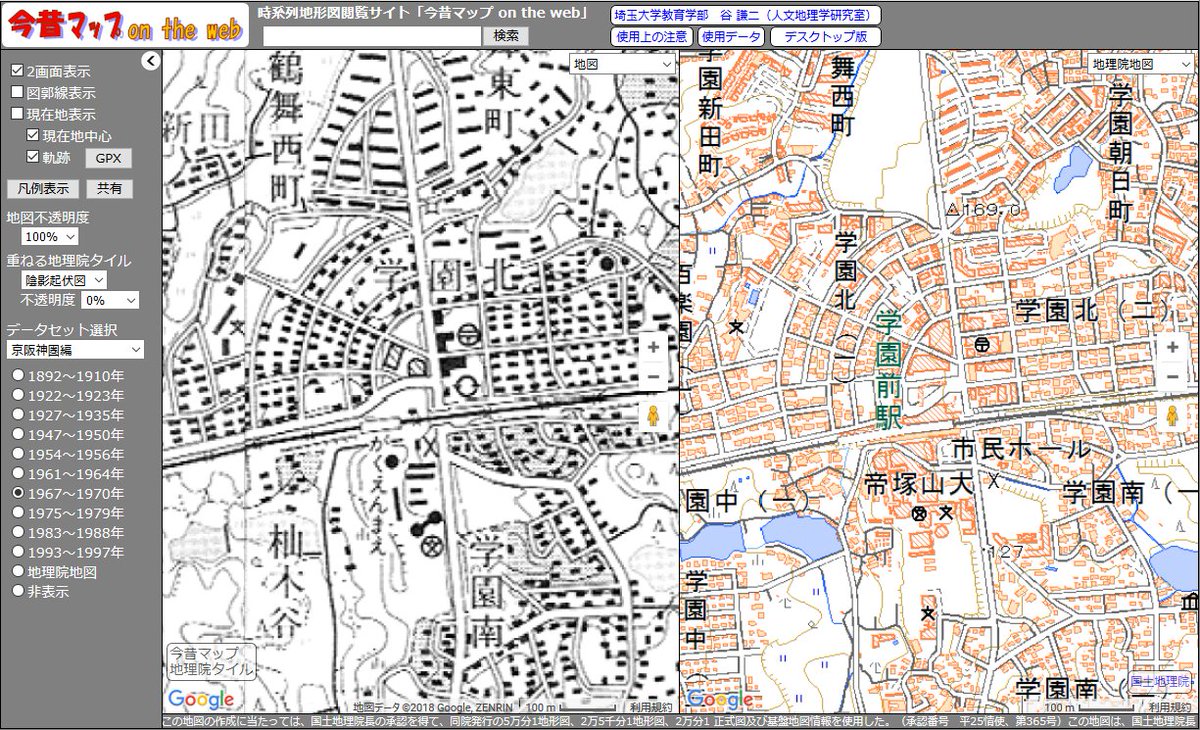
Task: Toggle 2画面表示 checkbox
Action: click(x=17, y=72)
